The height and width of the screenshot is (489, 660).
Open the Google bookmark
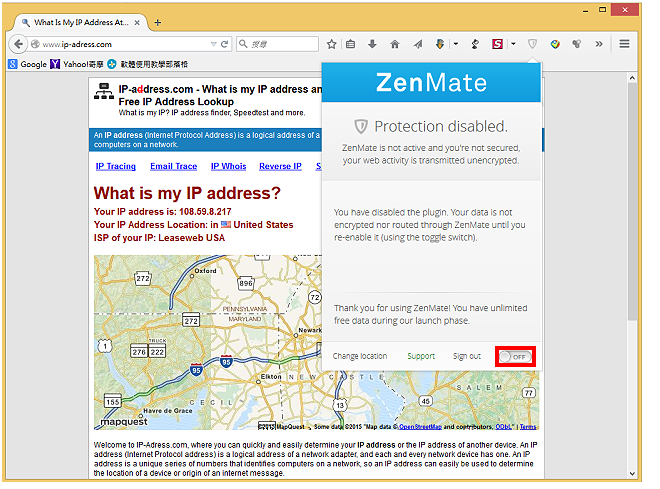click(27, 64)
